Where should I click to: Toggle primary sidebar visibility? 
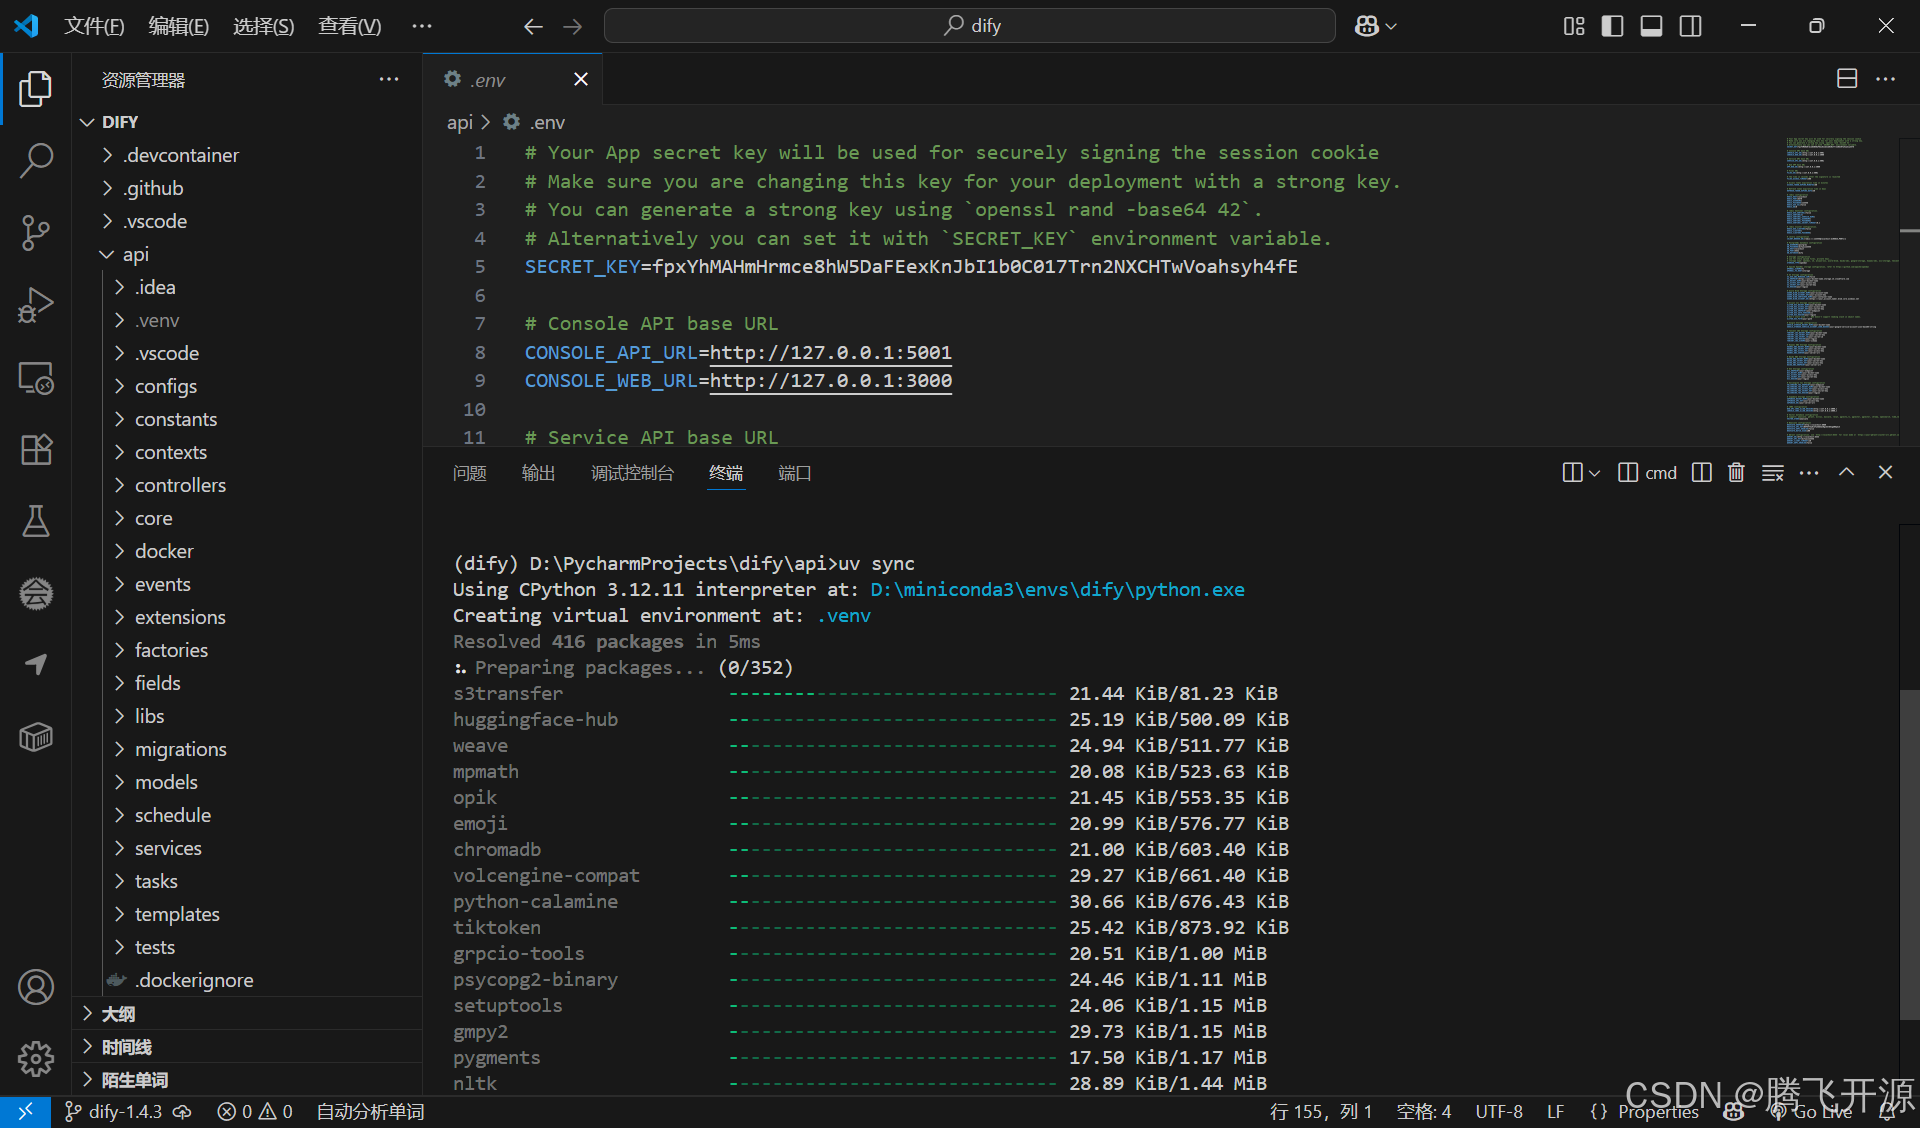point(1612,26)
